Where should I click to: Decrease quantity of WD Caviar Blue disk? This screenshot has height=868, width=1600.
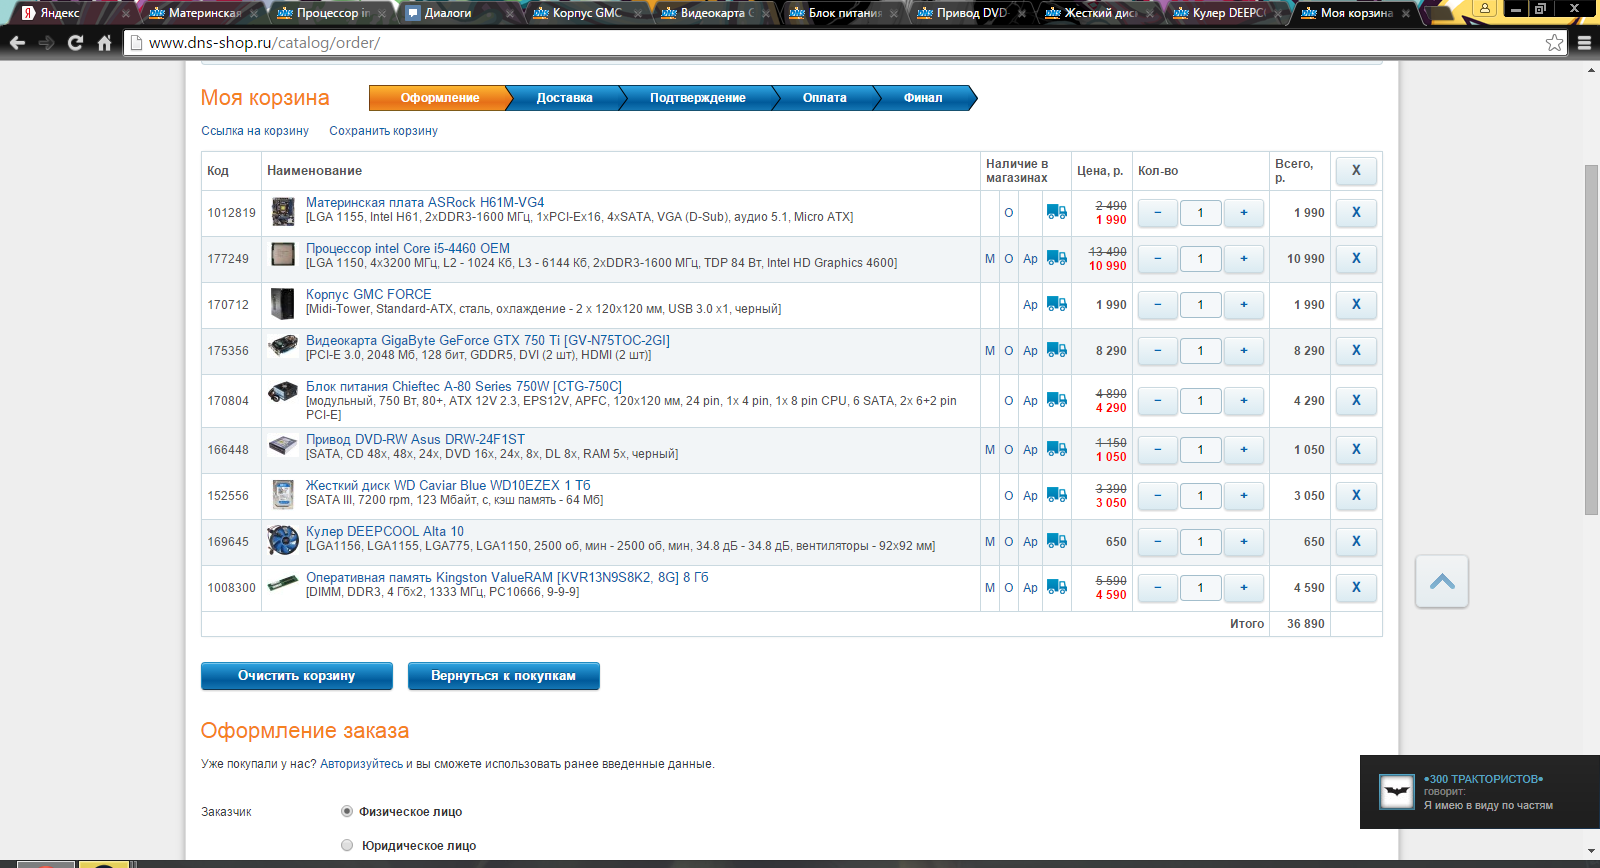point(1158,495)
